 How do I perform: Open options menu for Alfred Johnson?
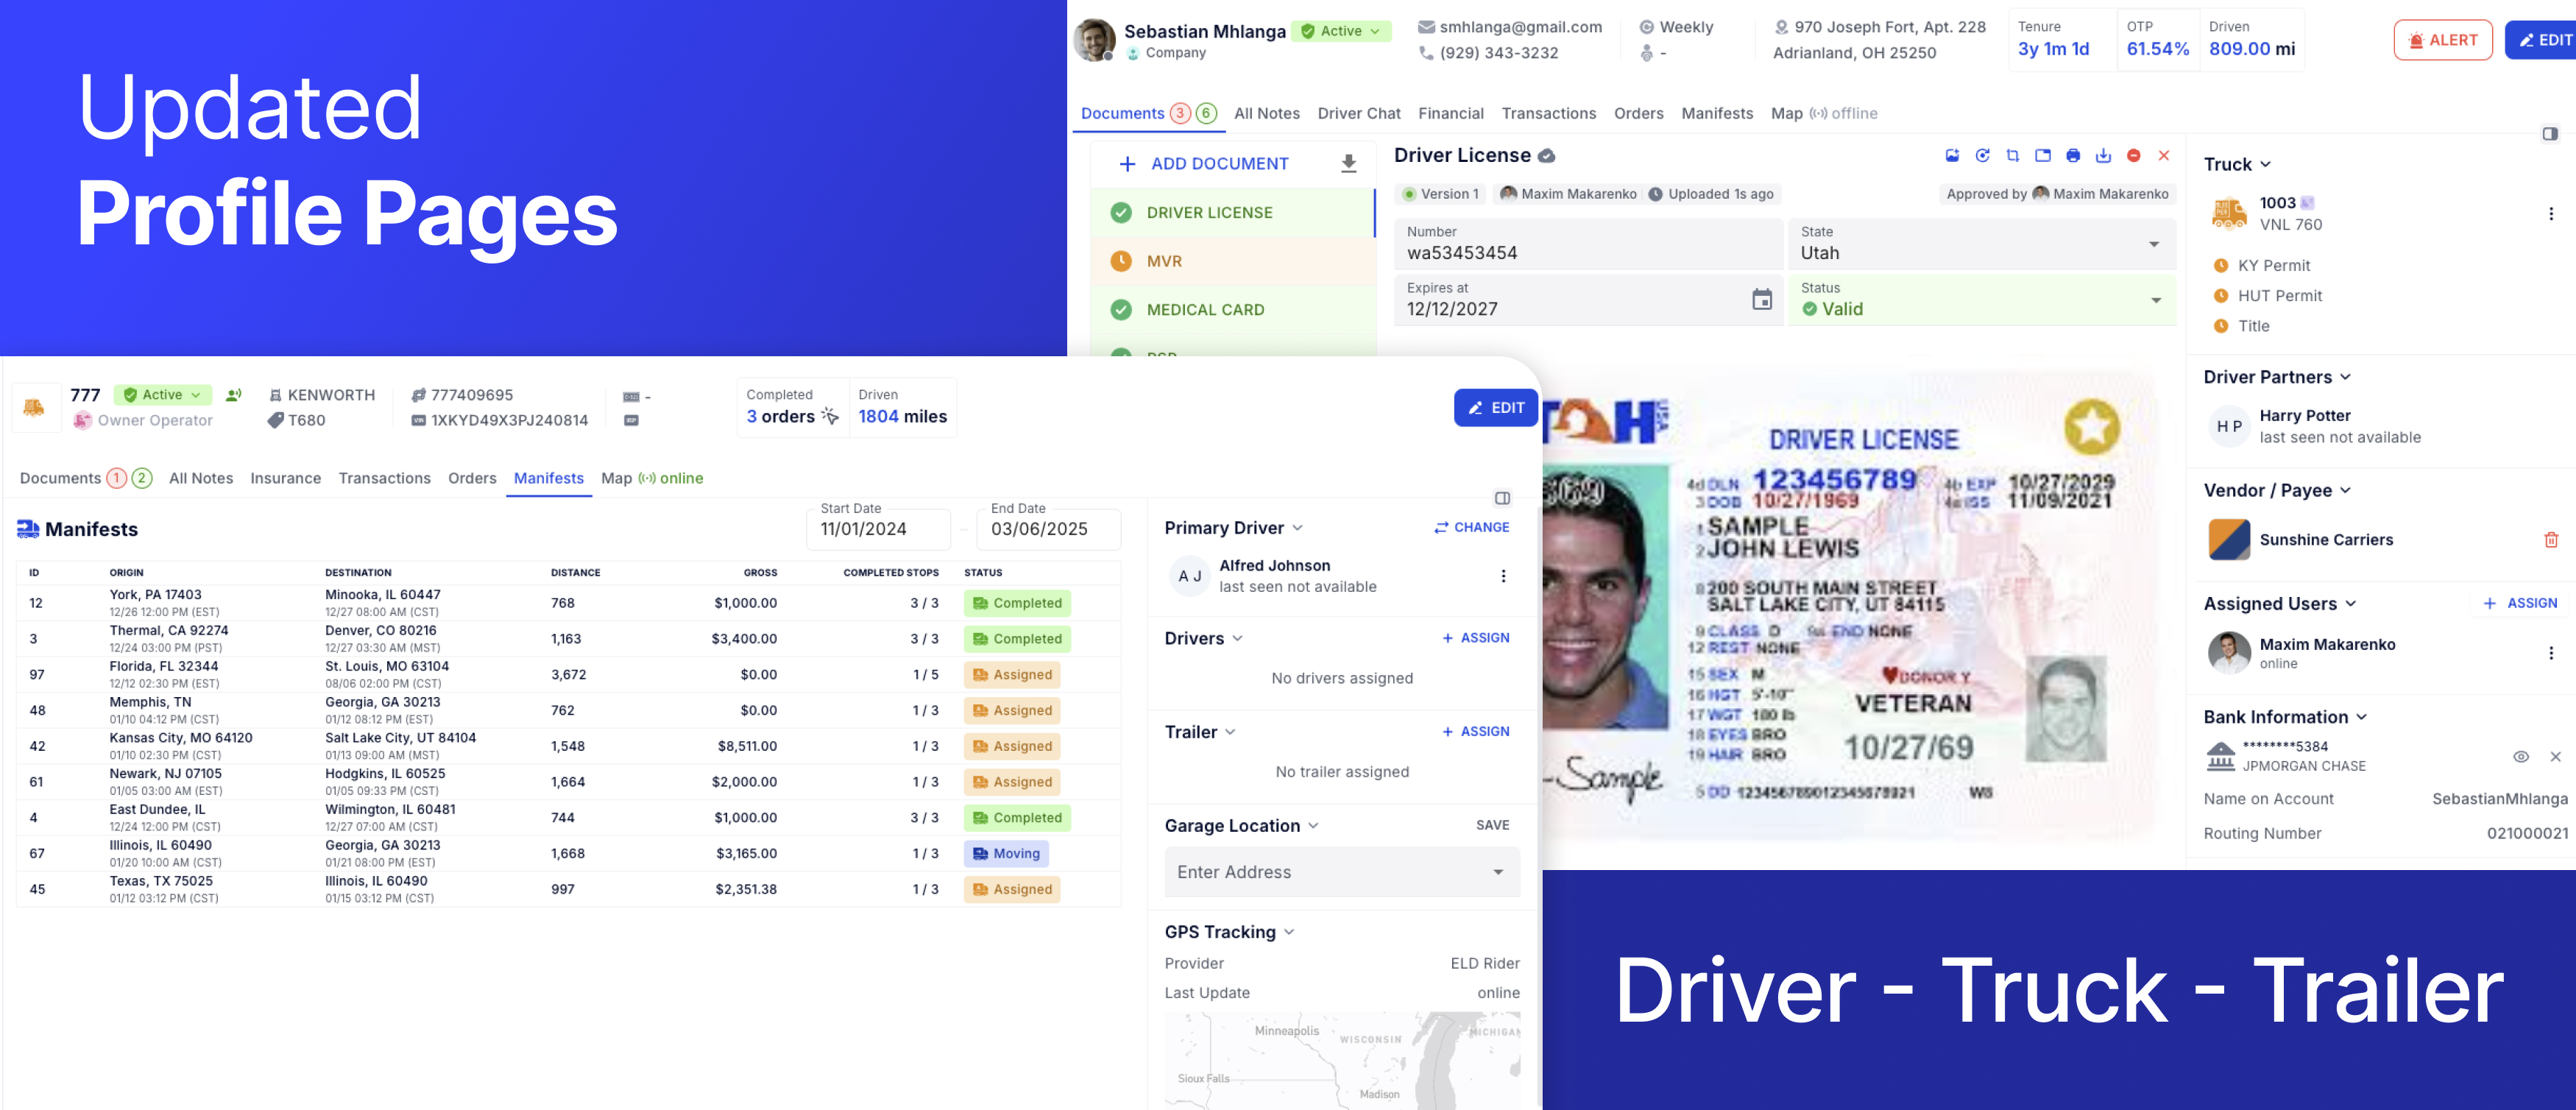point(1502,576)
